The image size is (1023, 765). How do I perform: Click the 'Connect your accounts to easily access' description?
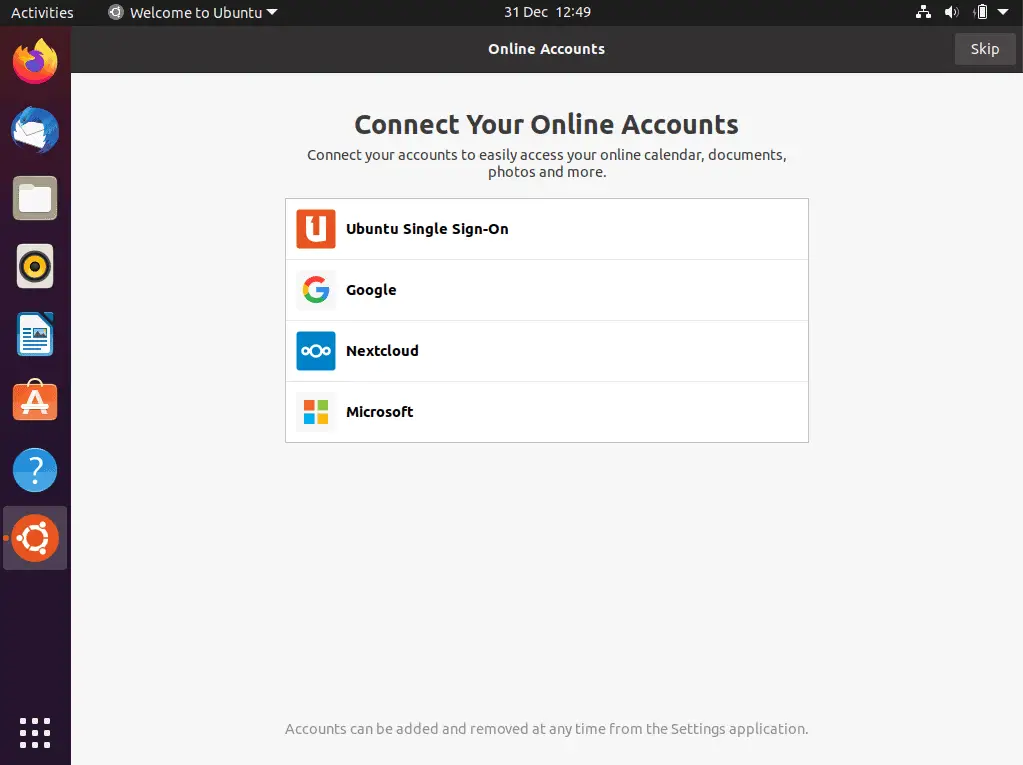coord(547,163)
